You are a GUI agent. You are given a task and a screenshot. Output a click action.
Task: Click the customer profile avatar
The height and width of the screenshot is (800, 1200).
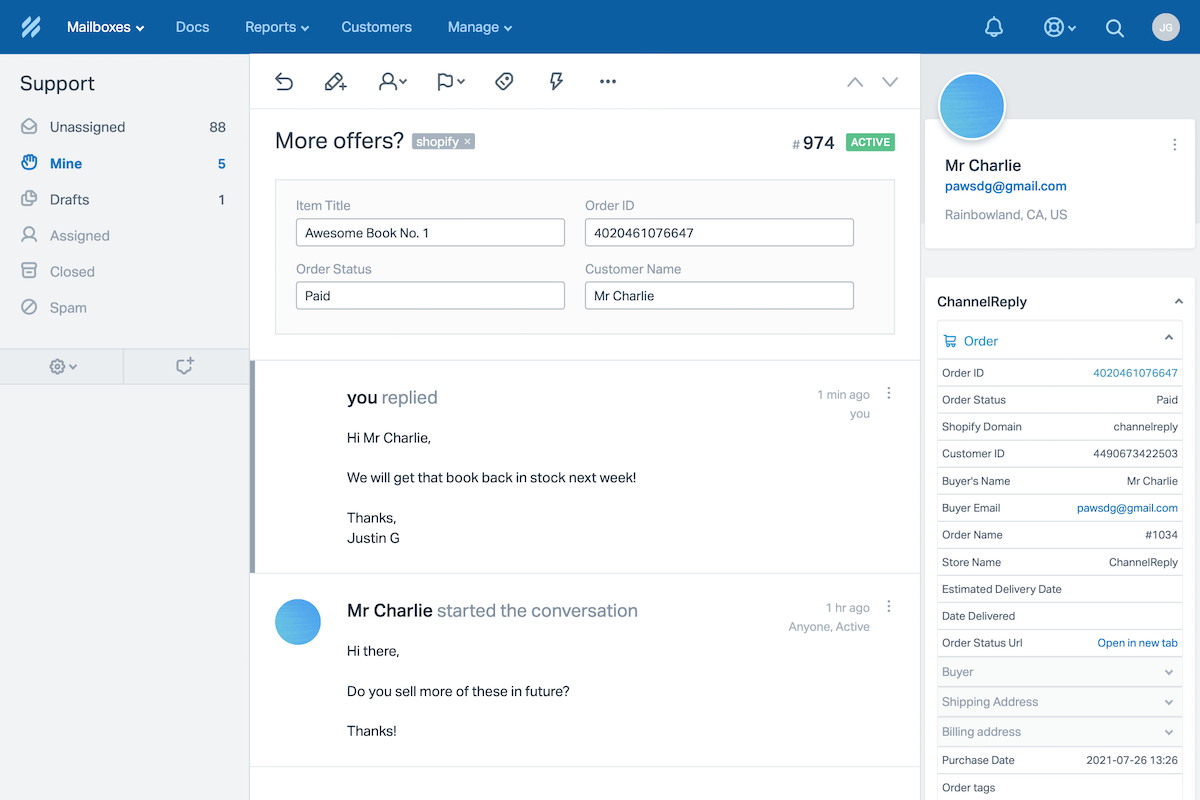(972, 106)
